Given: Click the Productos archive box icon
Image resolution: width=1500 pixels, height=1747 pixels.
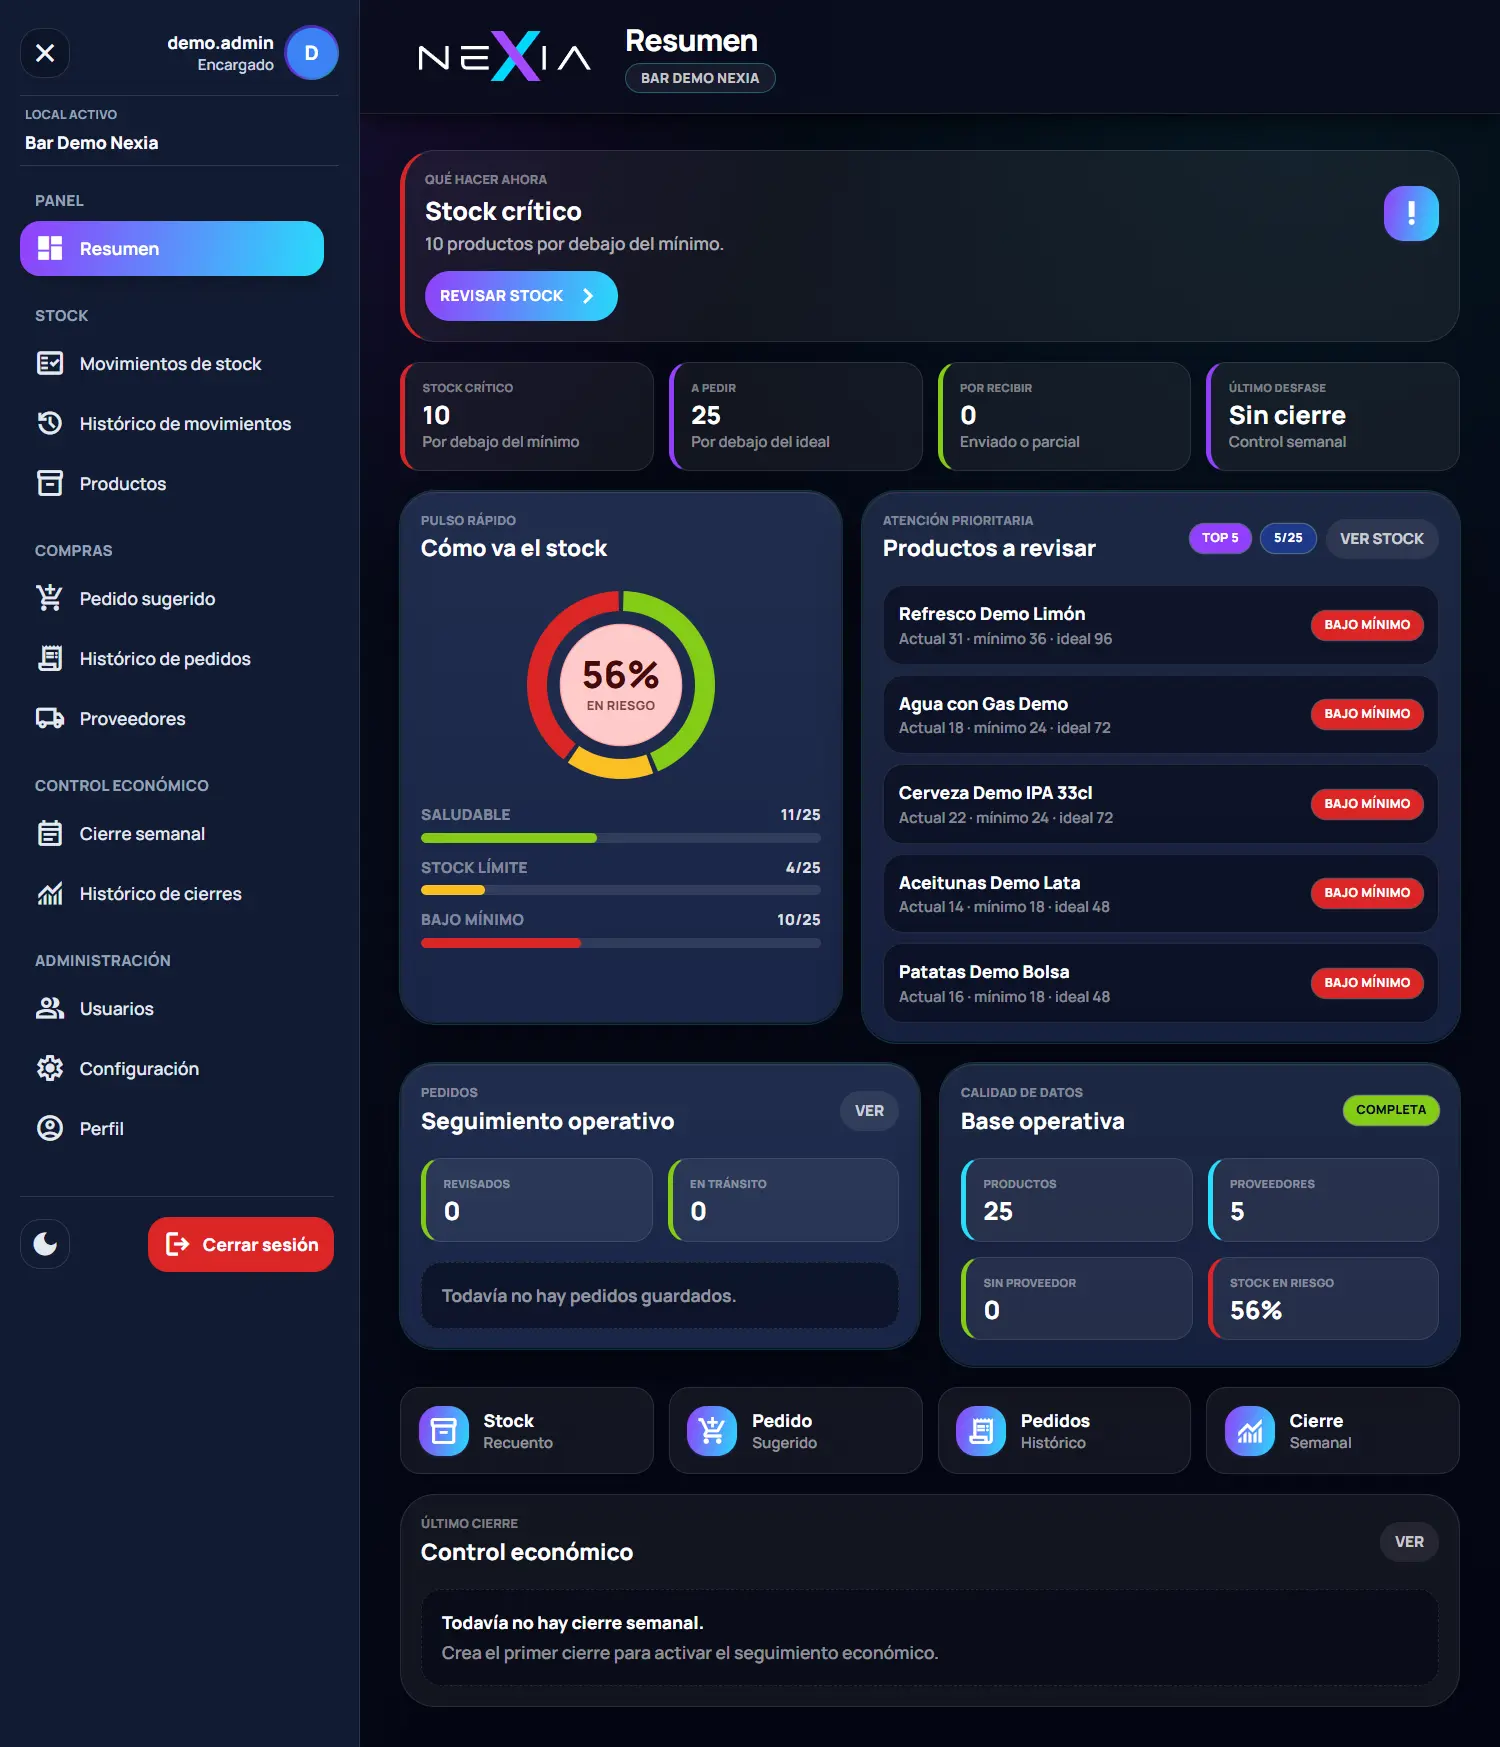Looking at the screenshot, I should [x=50, y=483].
